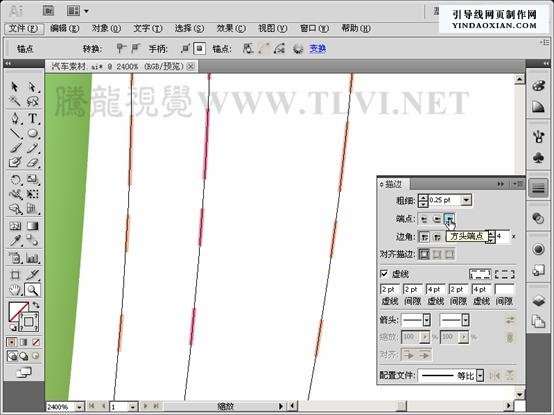This screenshot has height=415, width=554.
Task: Choose preserve exact dash lengths option
Action: [480, 274]
